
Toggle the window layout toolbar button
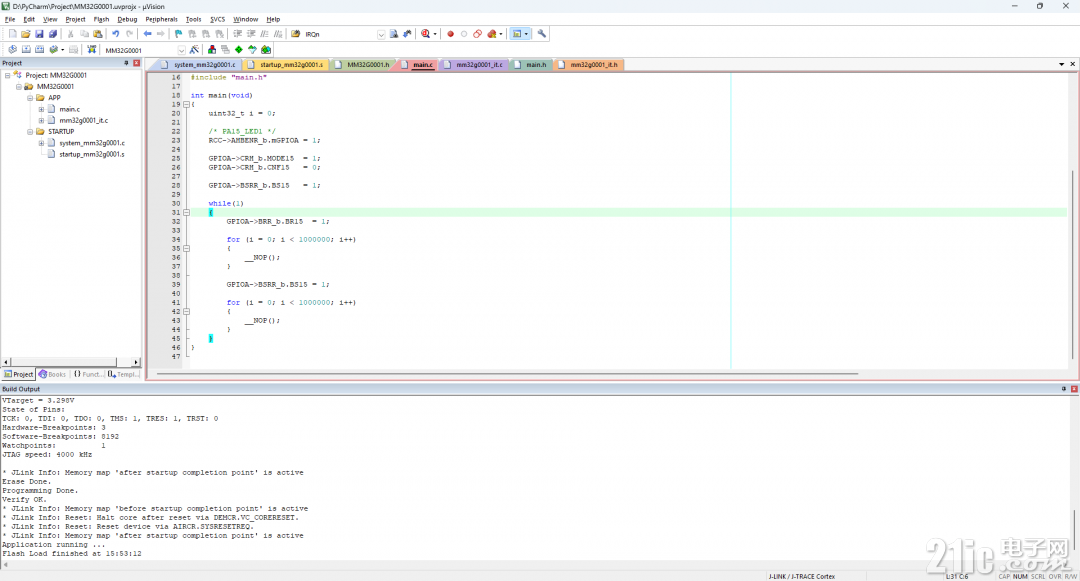(517, 34)
